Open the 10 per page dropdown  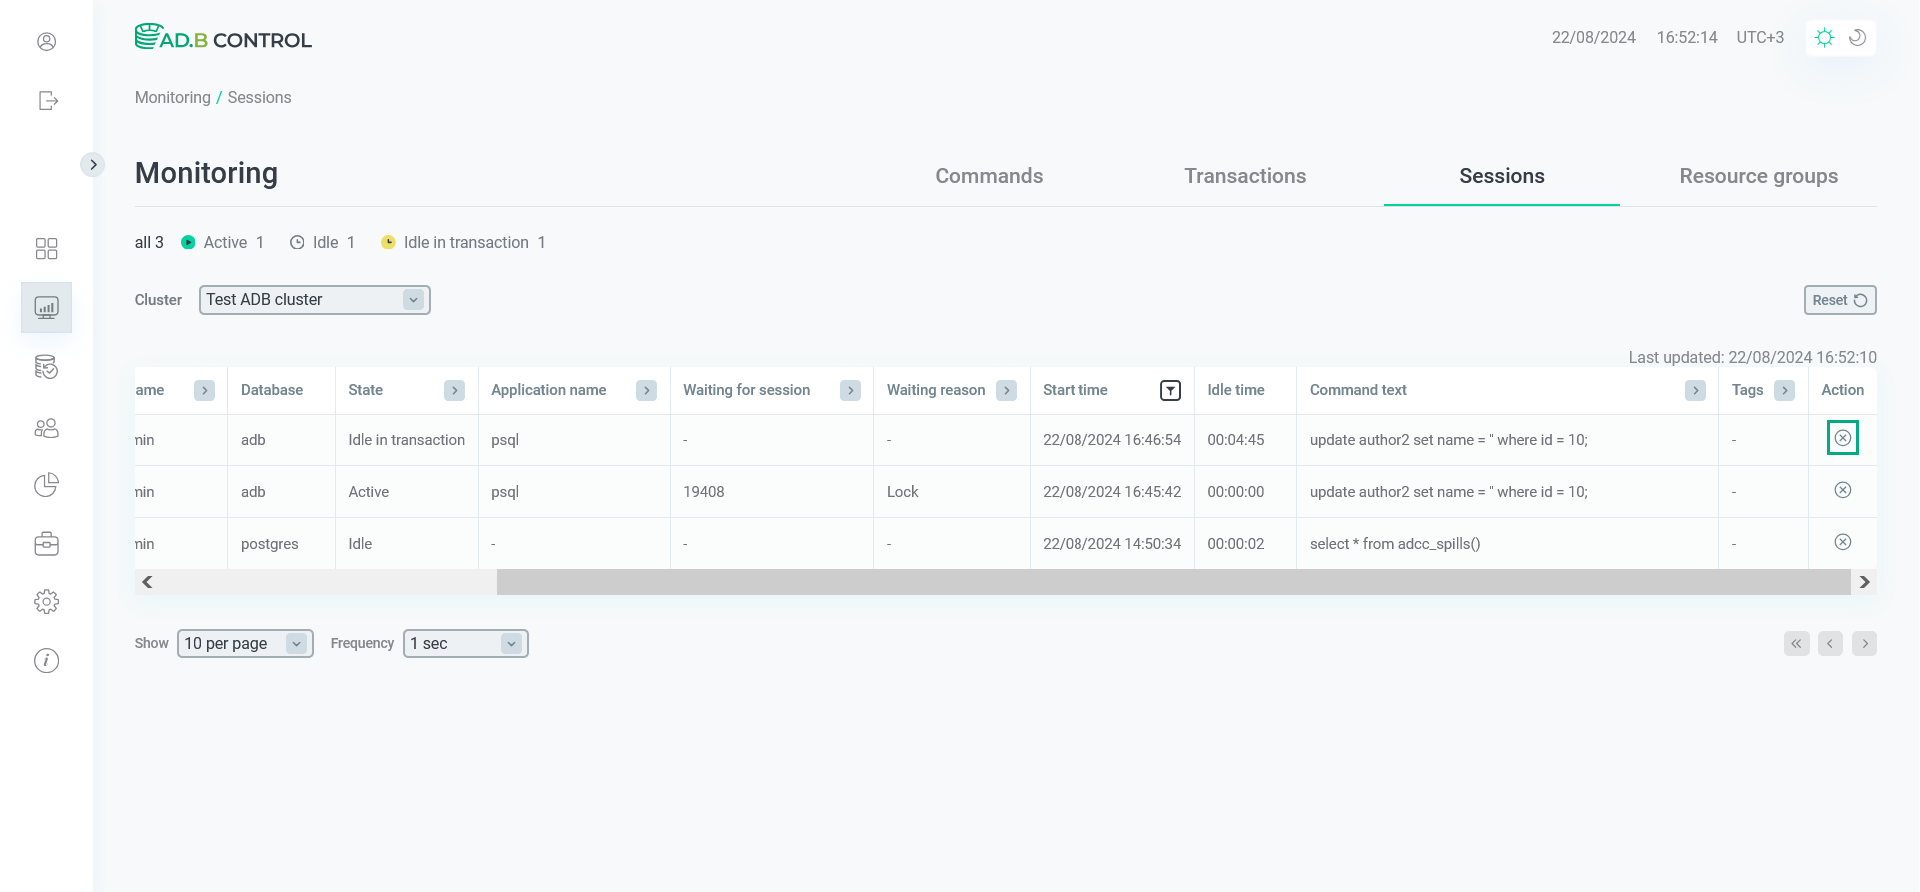(x=245, y=644)
